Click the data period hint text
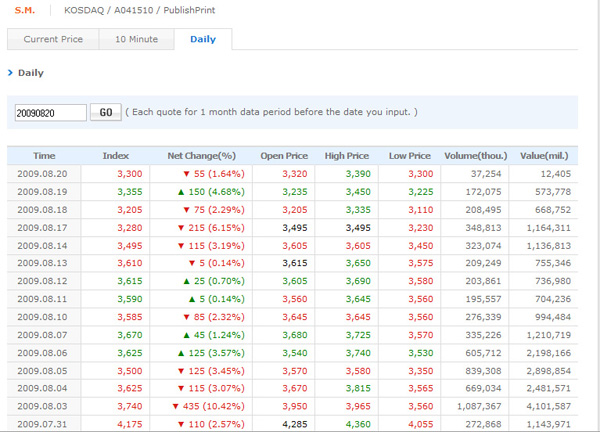 coord(271,112)
